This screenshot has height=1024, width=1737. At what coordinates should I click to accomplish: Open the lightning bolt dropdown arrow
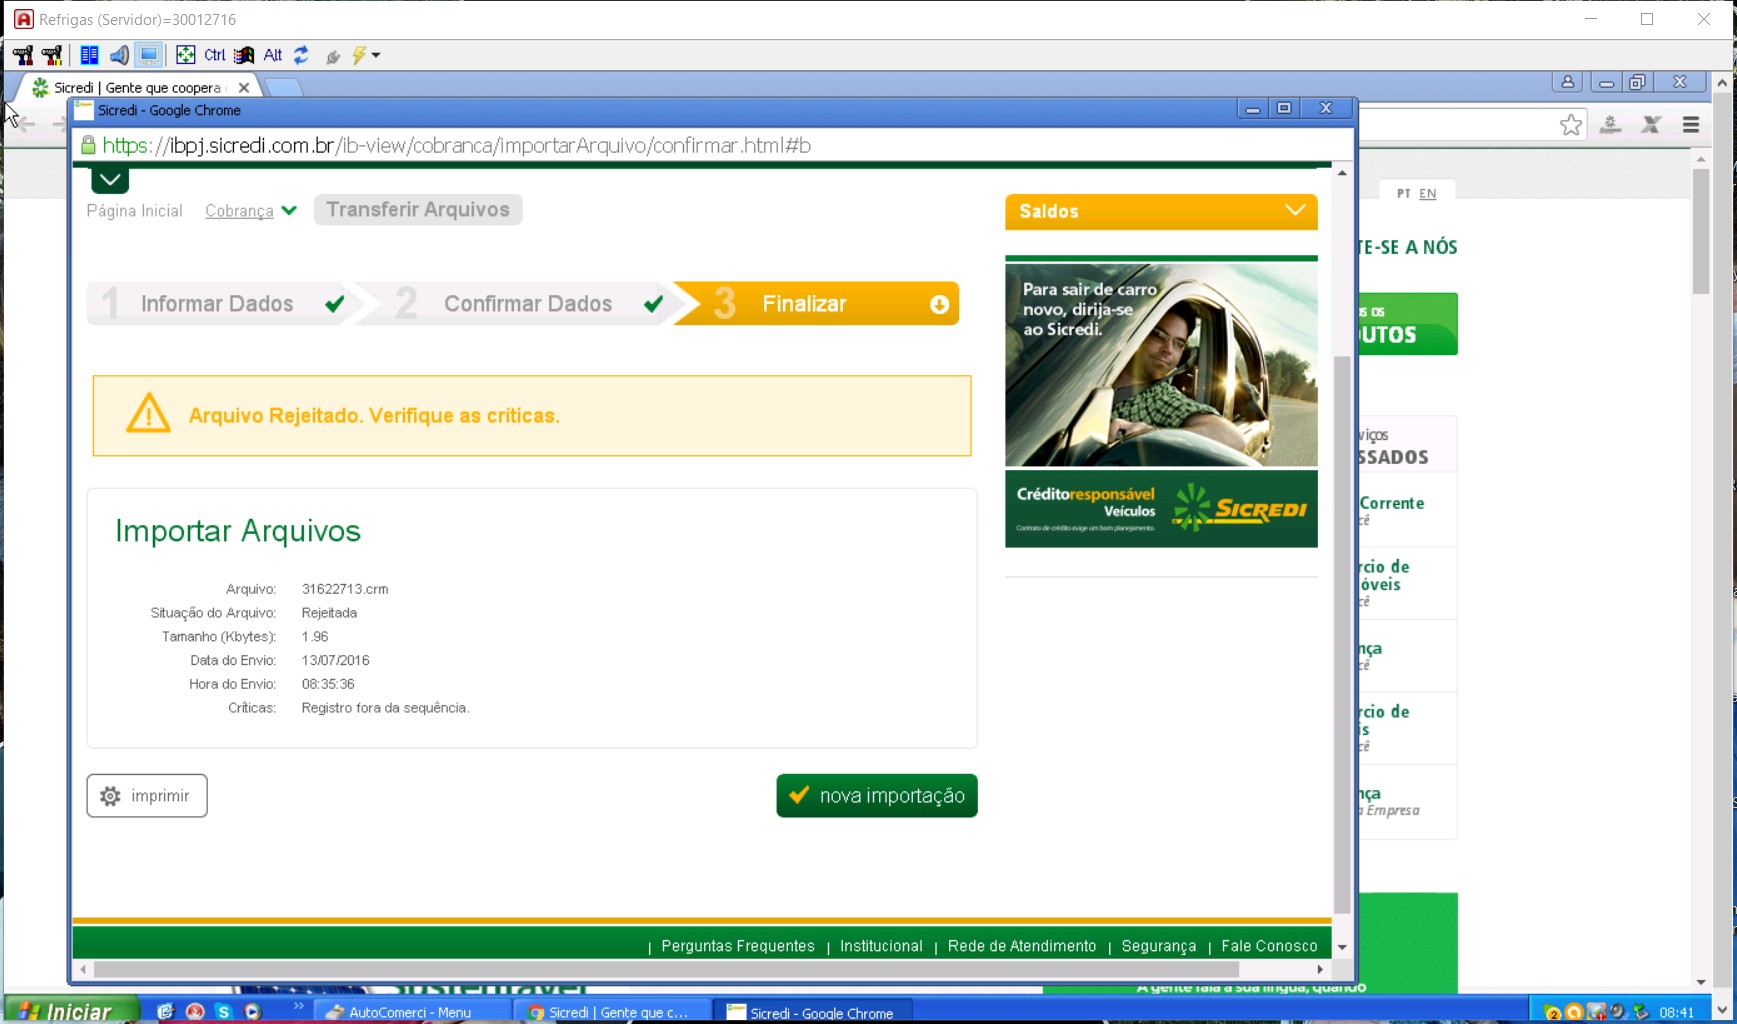click(376, 56)
